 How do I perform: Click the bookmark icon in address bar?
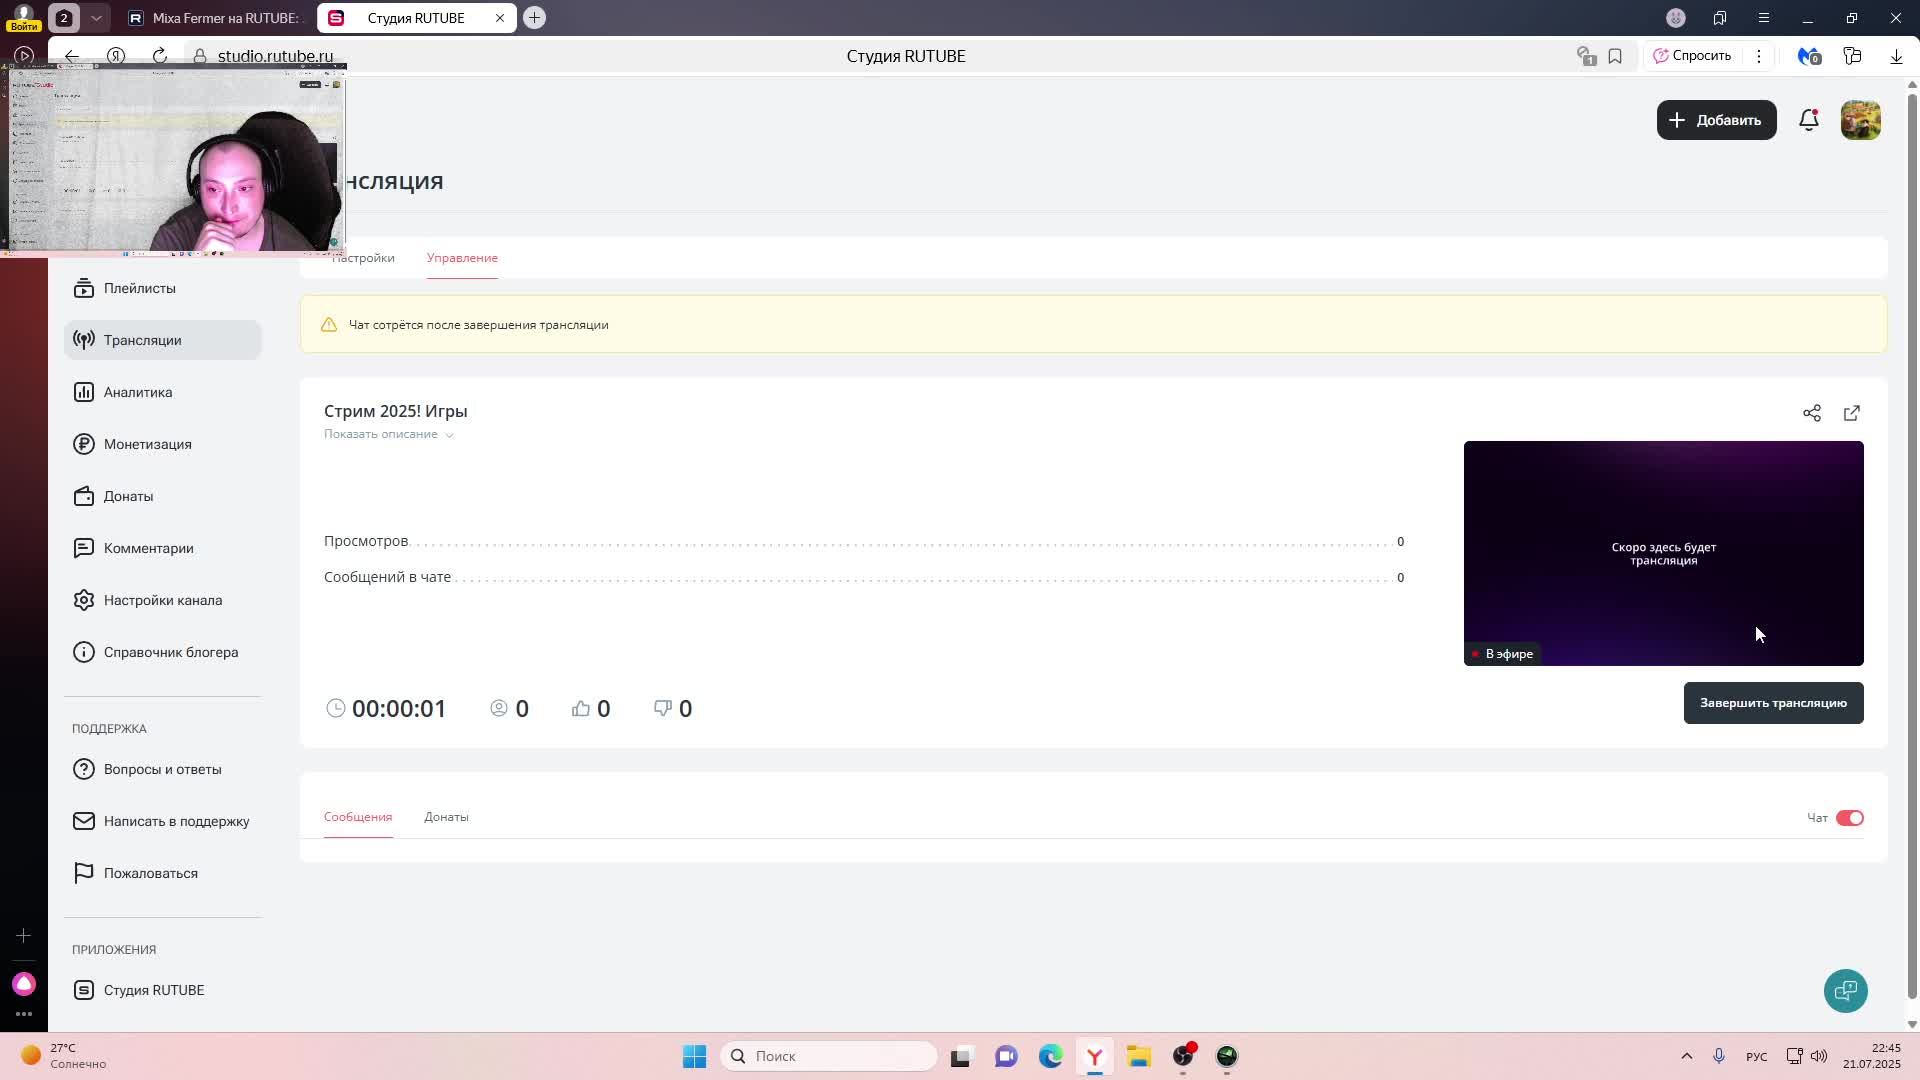(1615, 56)
